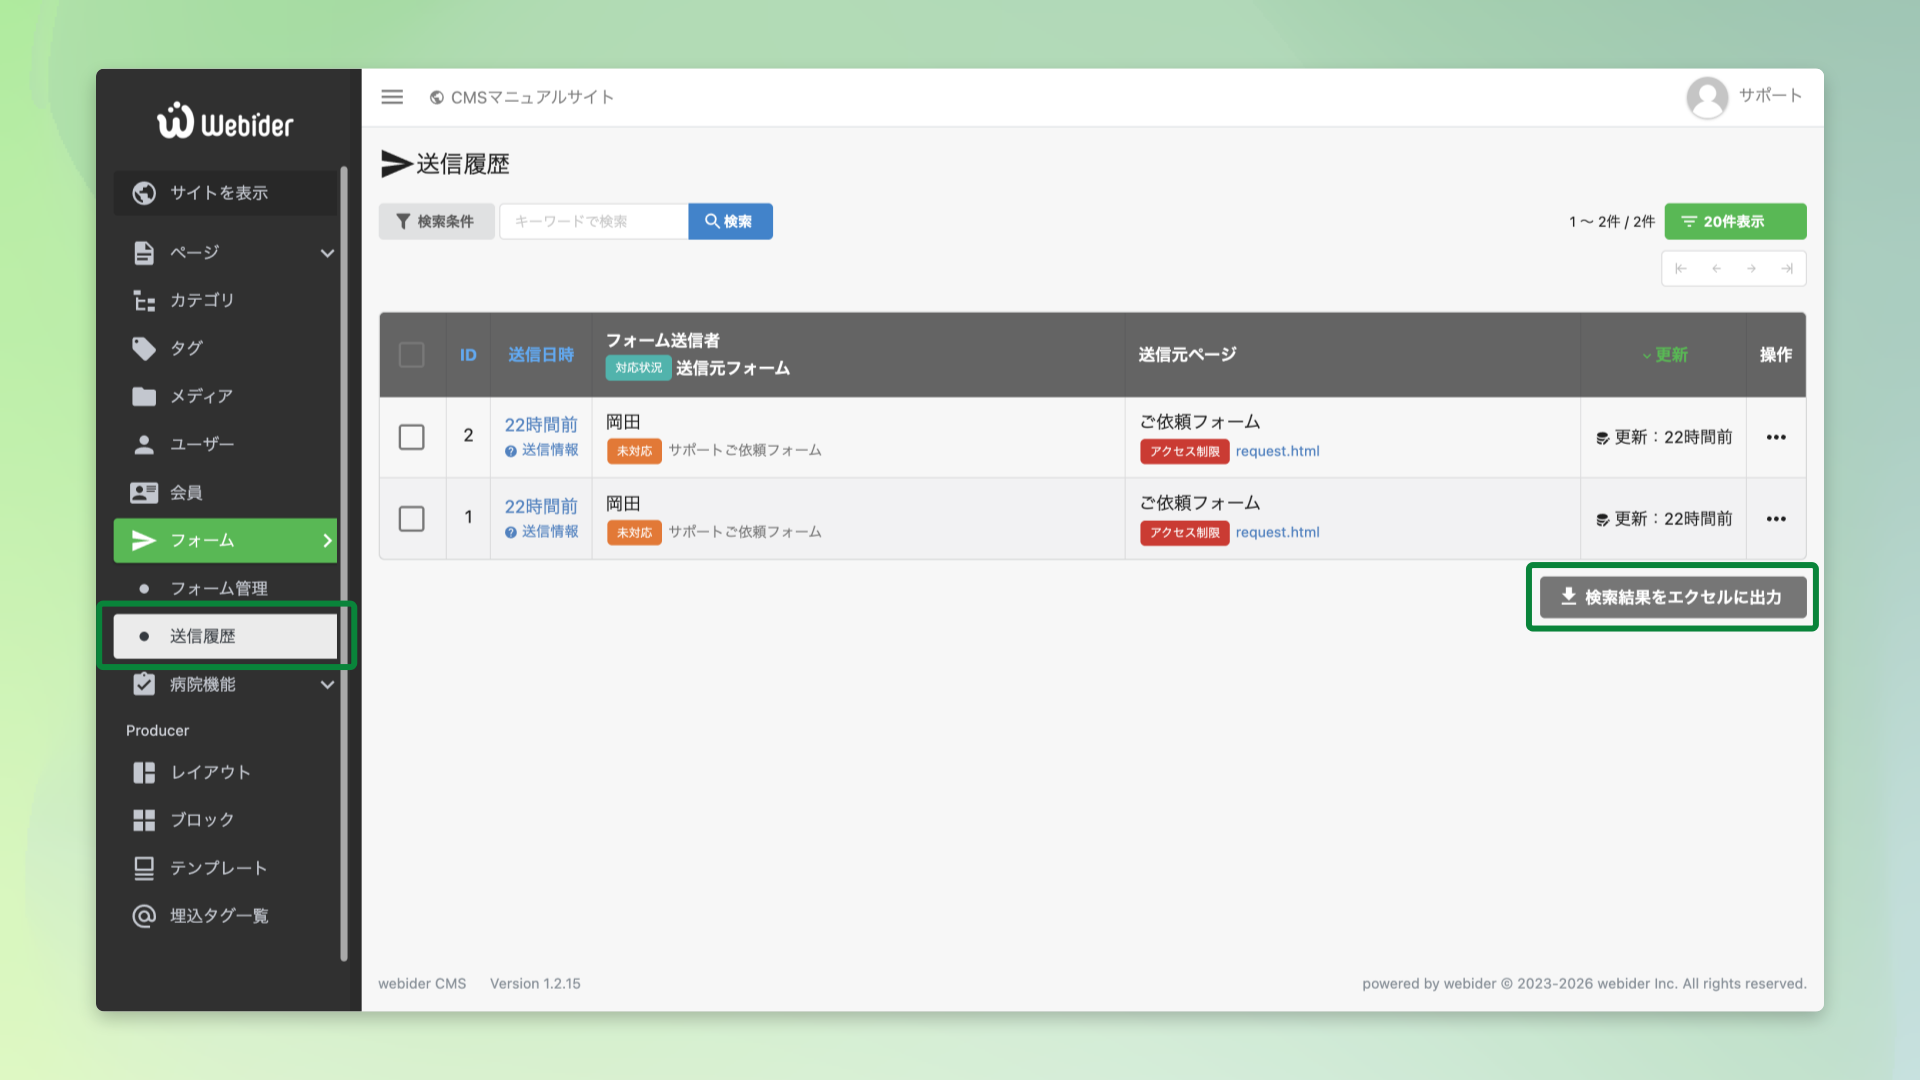This screenshot has width=1920, height=1080.
Task: Click the 会員 card icon
Action: pos(144,492)
